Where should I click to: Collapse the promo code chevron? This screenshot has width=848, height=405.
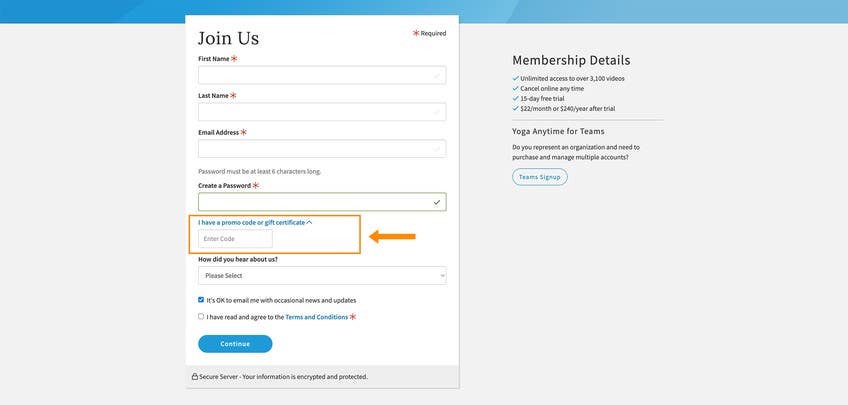click(x=309, y=222)
